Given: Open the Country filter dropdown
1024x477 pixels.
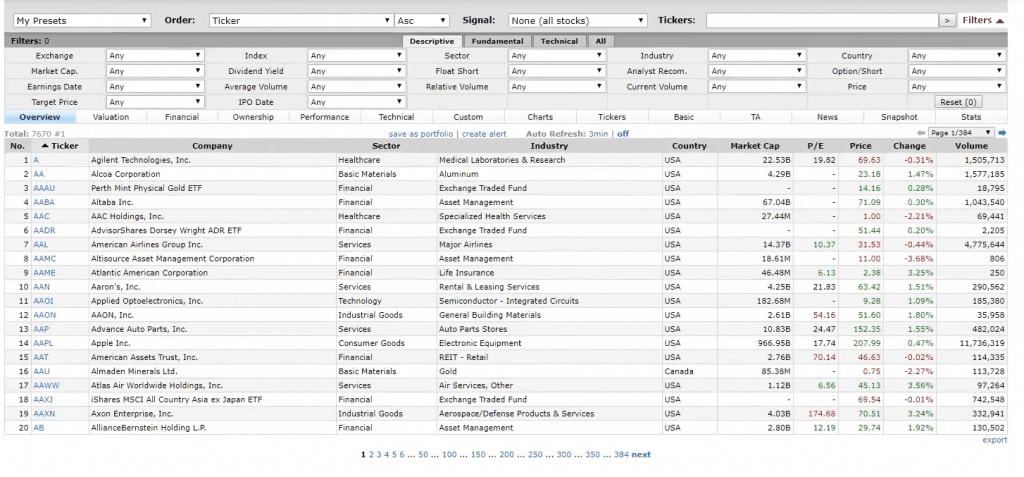Looking at the screenshot, I should (x=957, y=56).
